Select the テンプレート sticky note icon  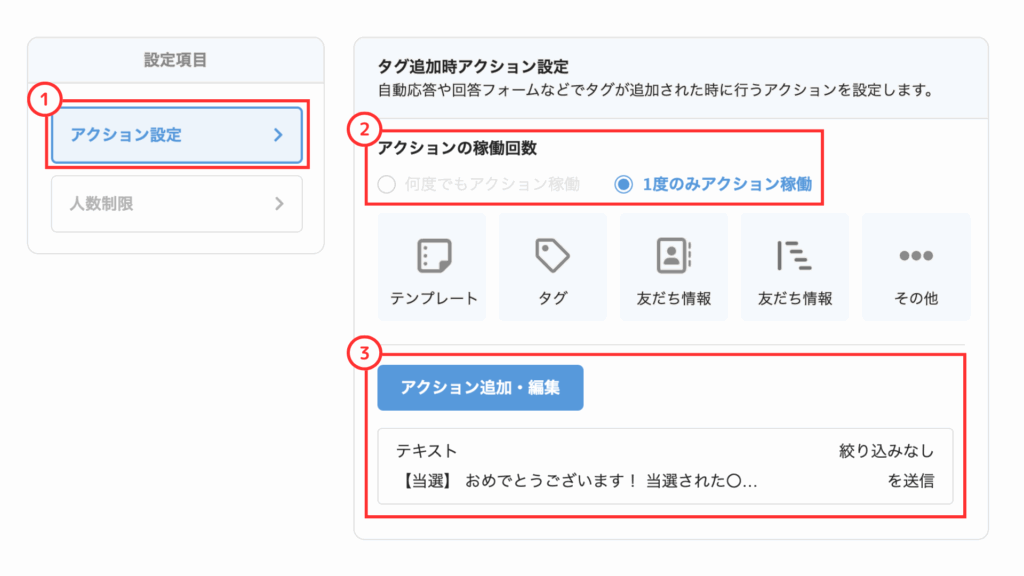[434, 255]
